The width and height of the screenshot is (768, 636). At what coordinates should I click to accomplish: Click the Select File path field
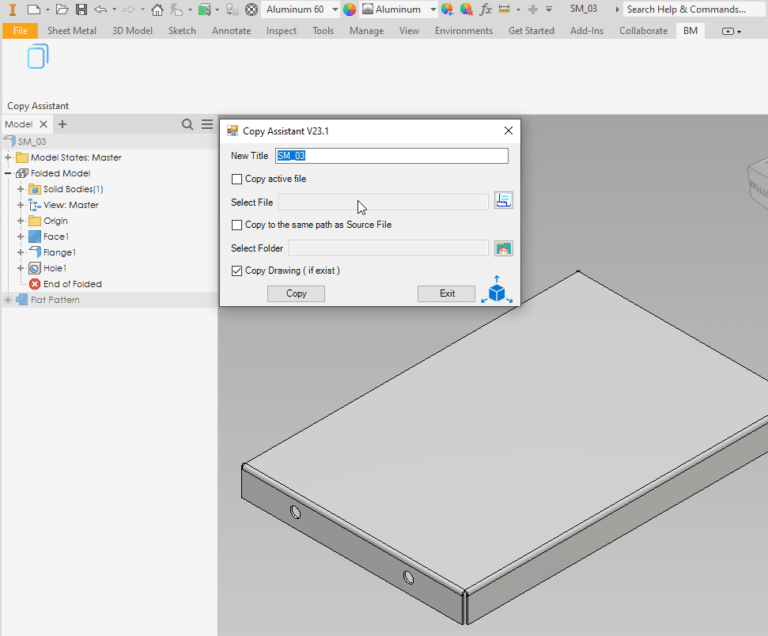pyautogui.click(x=384, y=202)
